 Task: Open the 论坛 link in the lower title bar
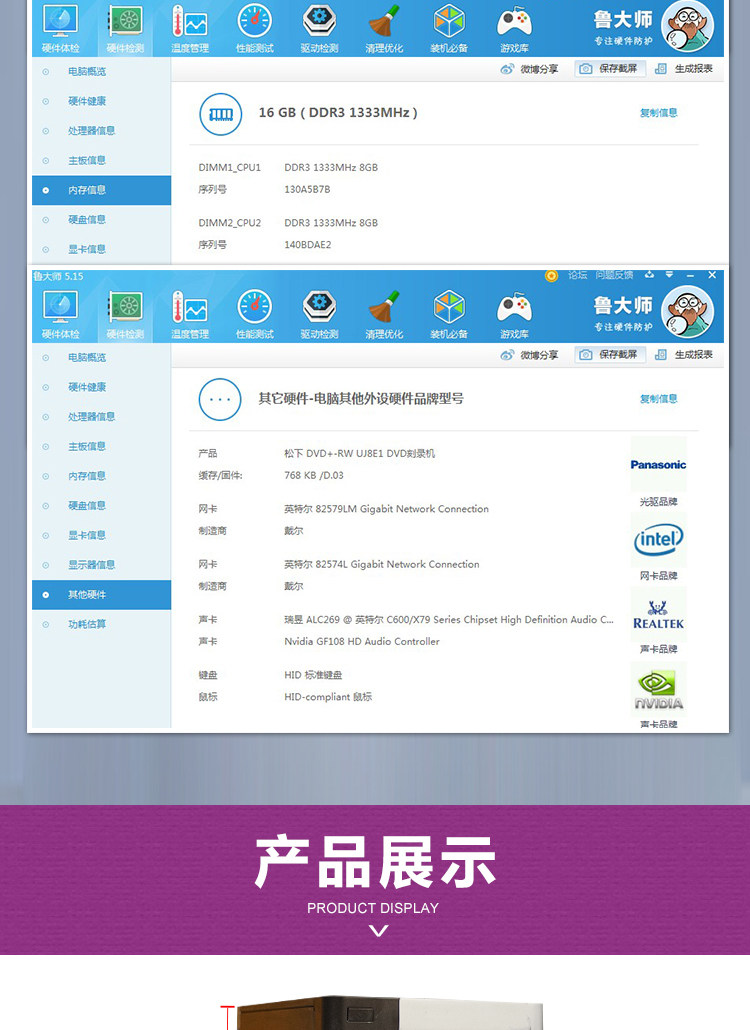click(578, 275)
